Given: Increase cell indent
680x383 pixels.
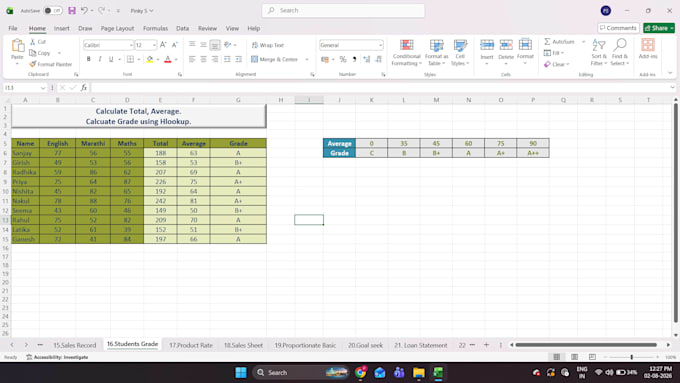Looking at the screenshot, I should pos(239,59).
